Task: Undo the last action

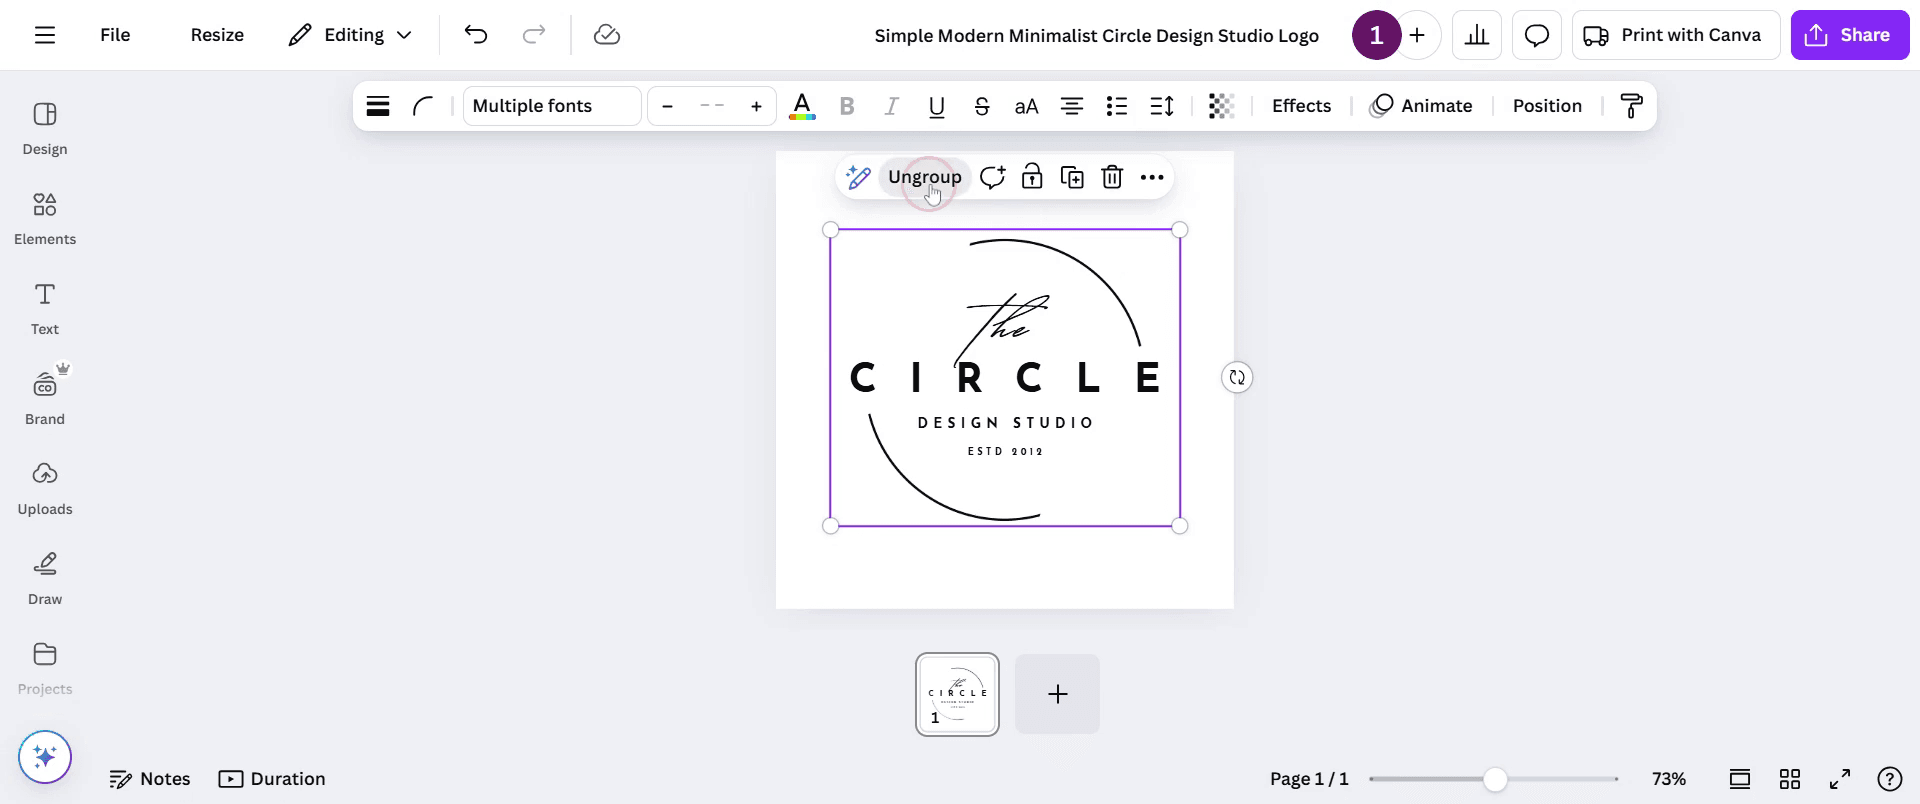Action: click(x=476, y=35)
